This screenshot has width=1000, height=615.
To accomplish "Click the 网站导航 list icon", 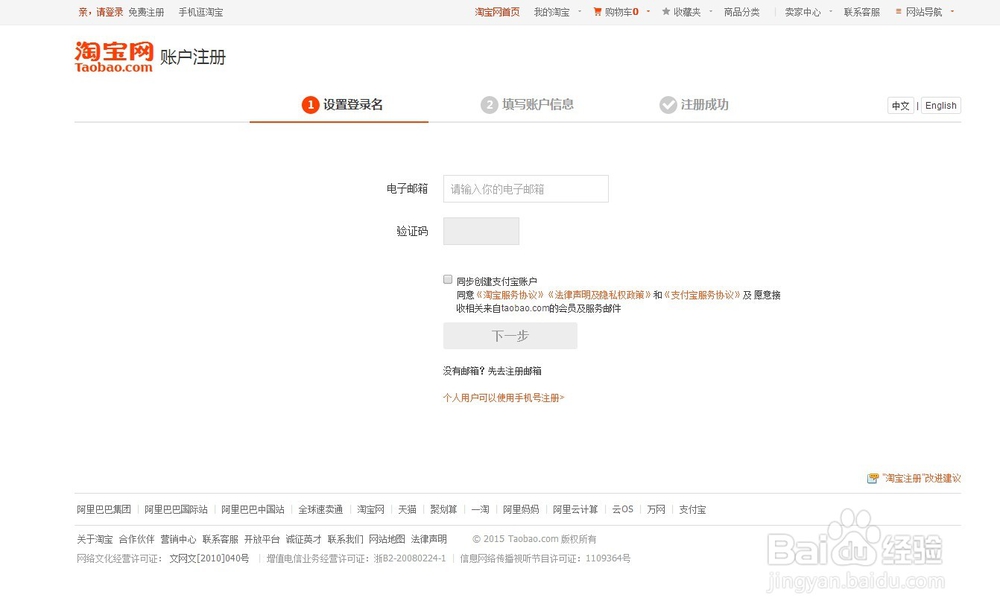I will 898,11.
